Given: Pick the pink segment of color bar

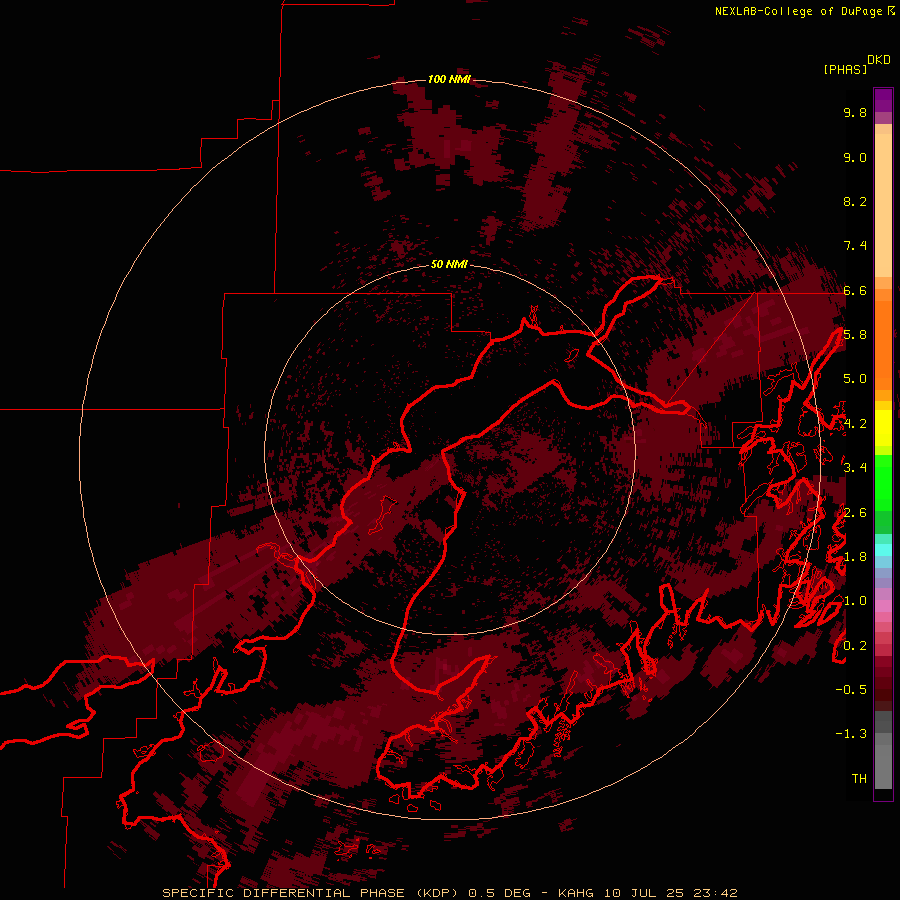Looking at the screenshot, I should click(x=883, y=606).
